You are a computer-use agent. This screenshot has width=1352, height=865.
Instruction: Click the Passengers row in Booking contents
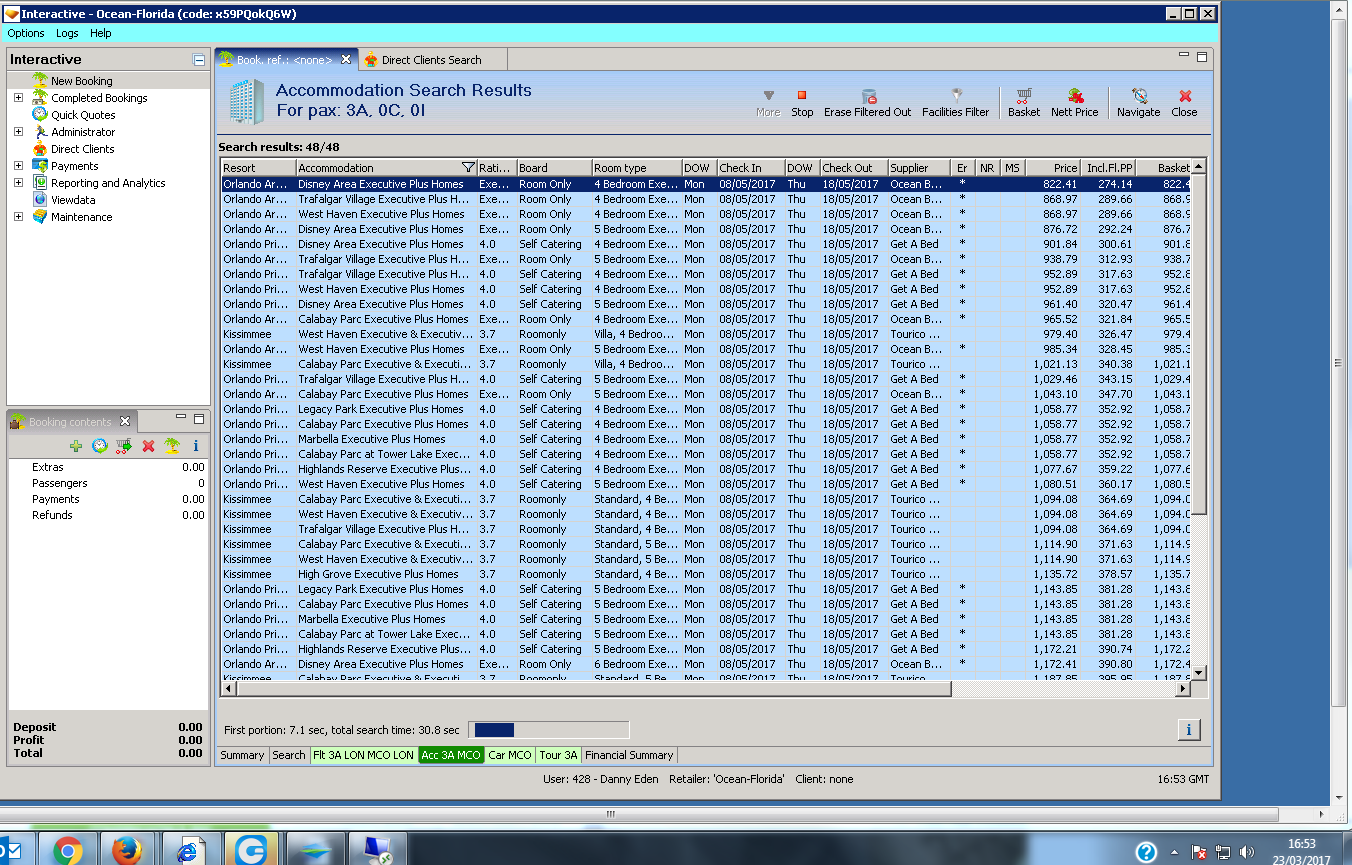coord(108,483)
